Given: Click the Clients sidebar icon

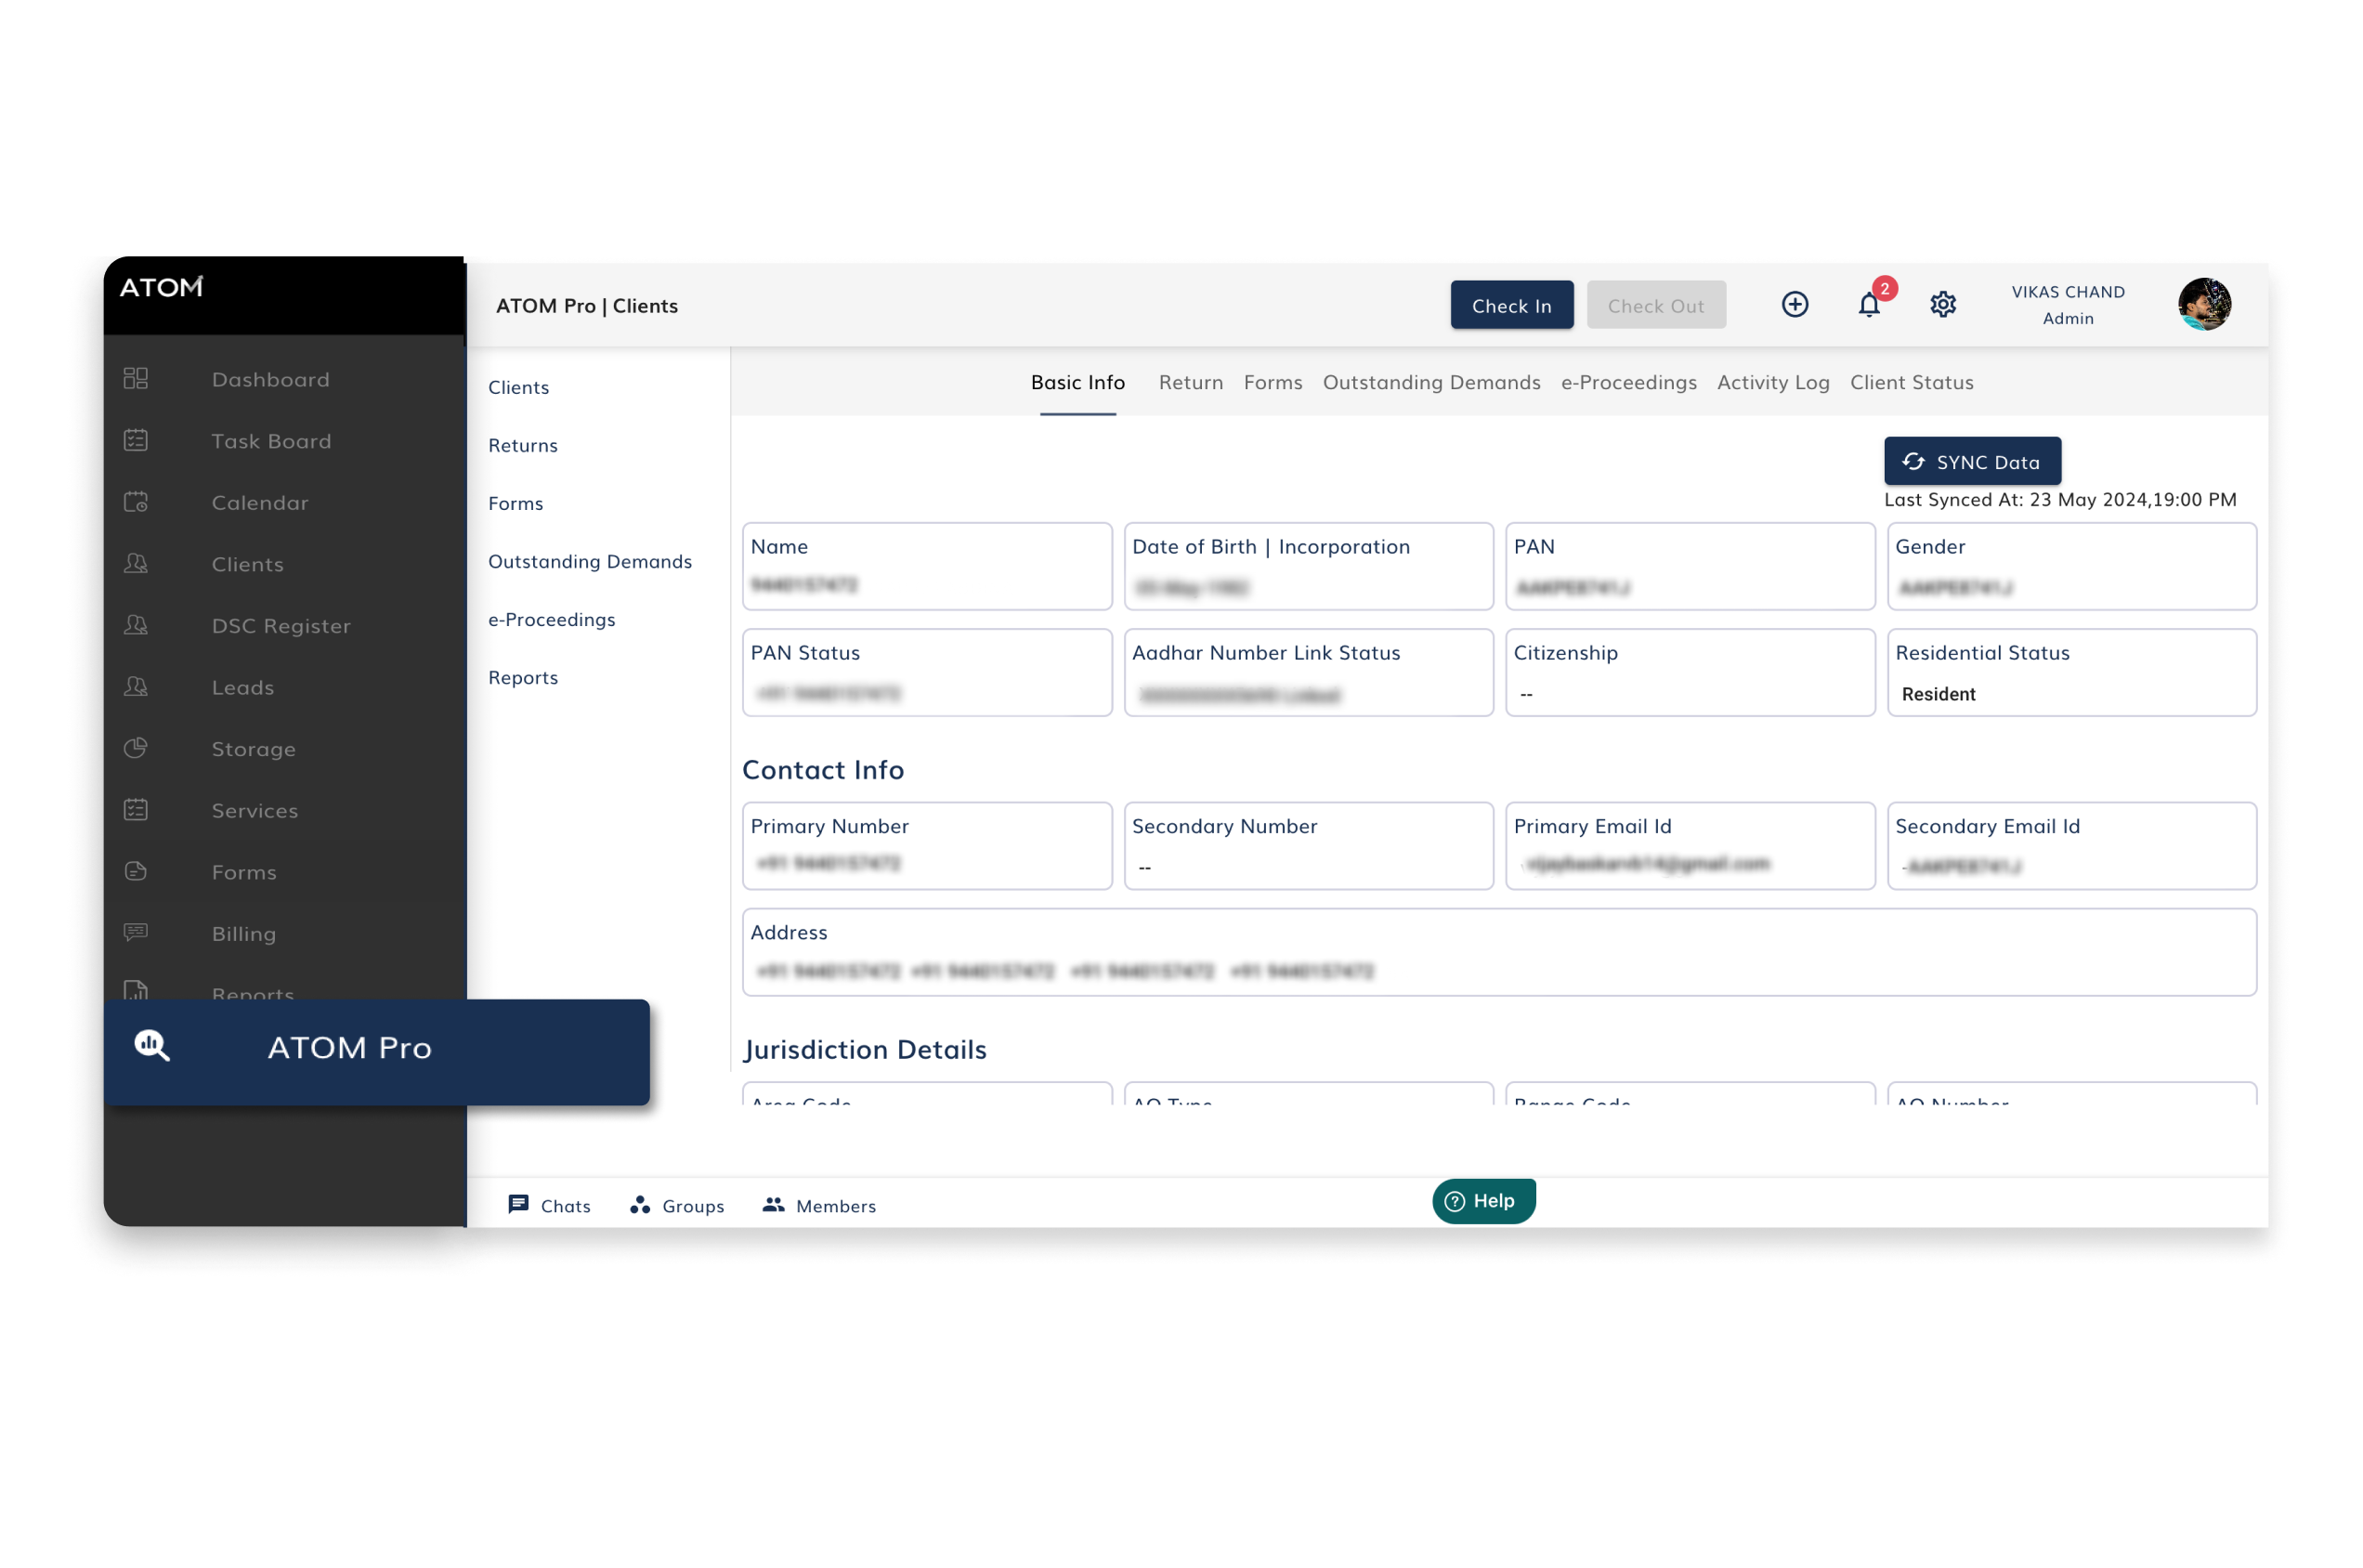Looking at the screenshot, I should click(x=136, y=564).
